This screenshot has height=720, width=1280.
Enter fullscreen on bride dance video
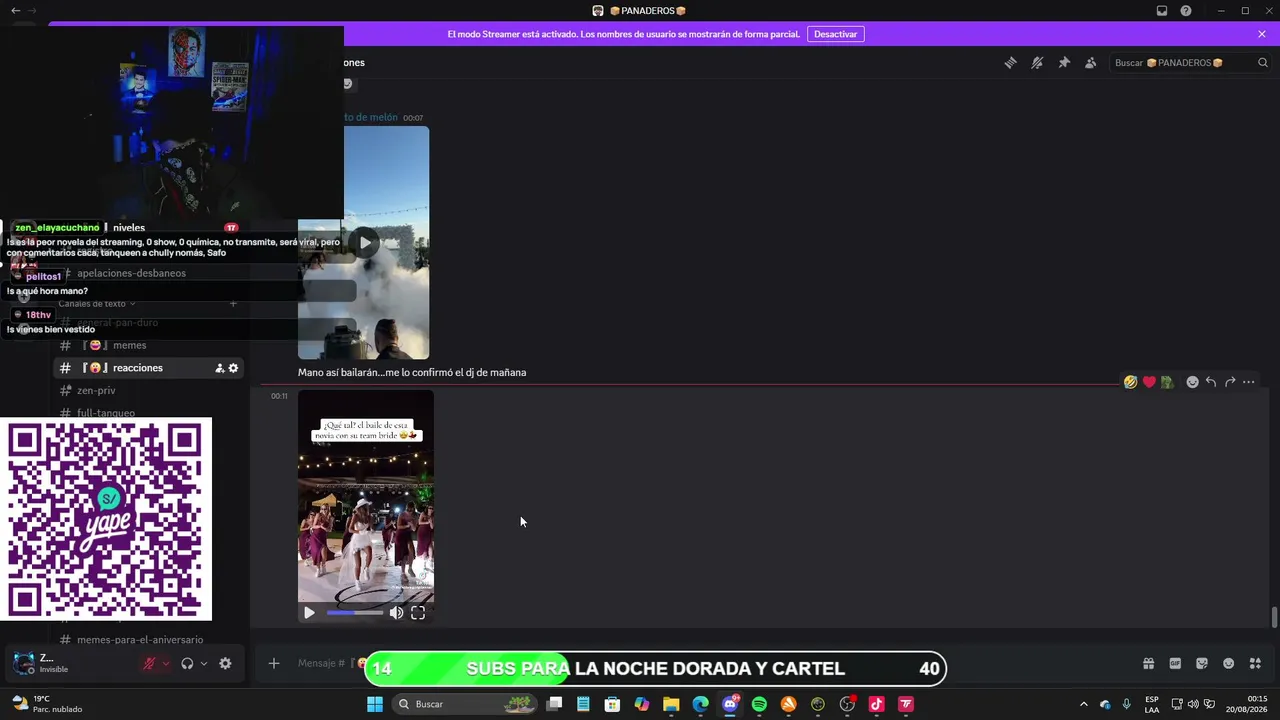click(418, 613)
